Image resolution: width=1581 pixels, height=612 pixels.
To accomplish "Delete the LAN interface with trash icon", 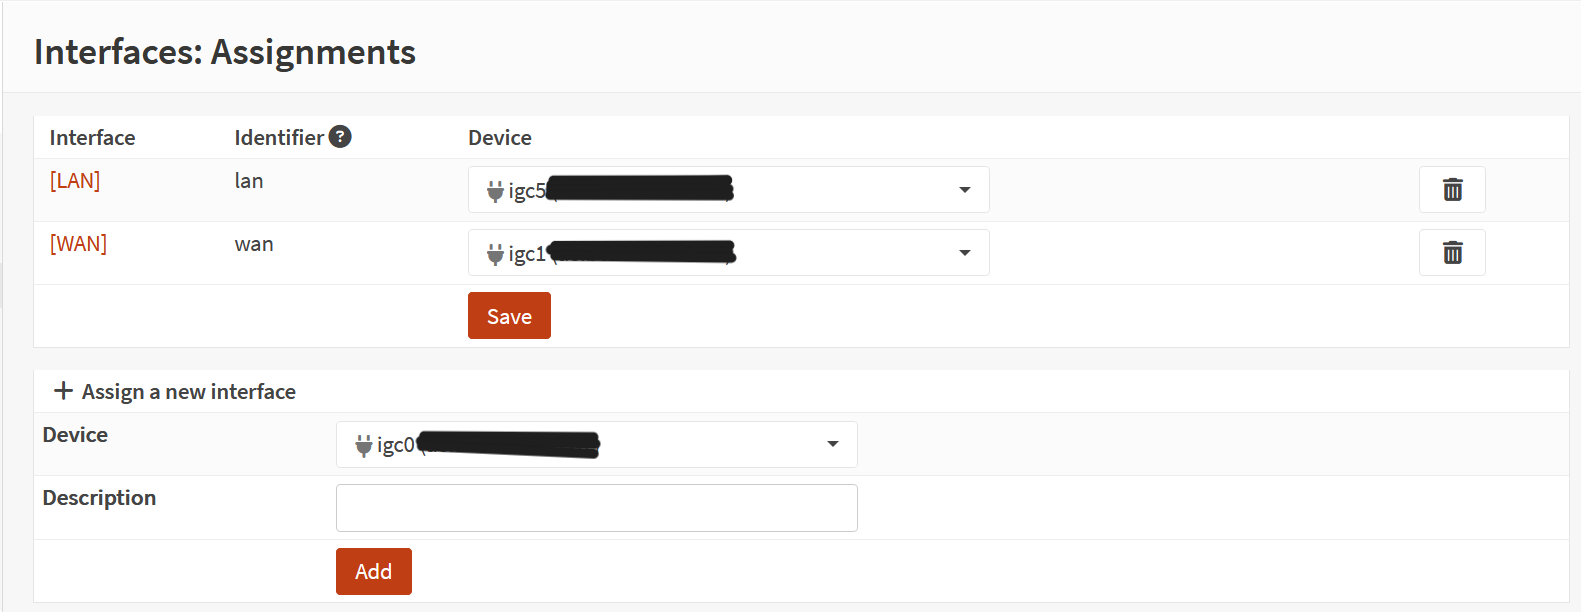I will click(1452, 190).
